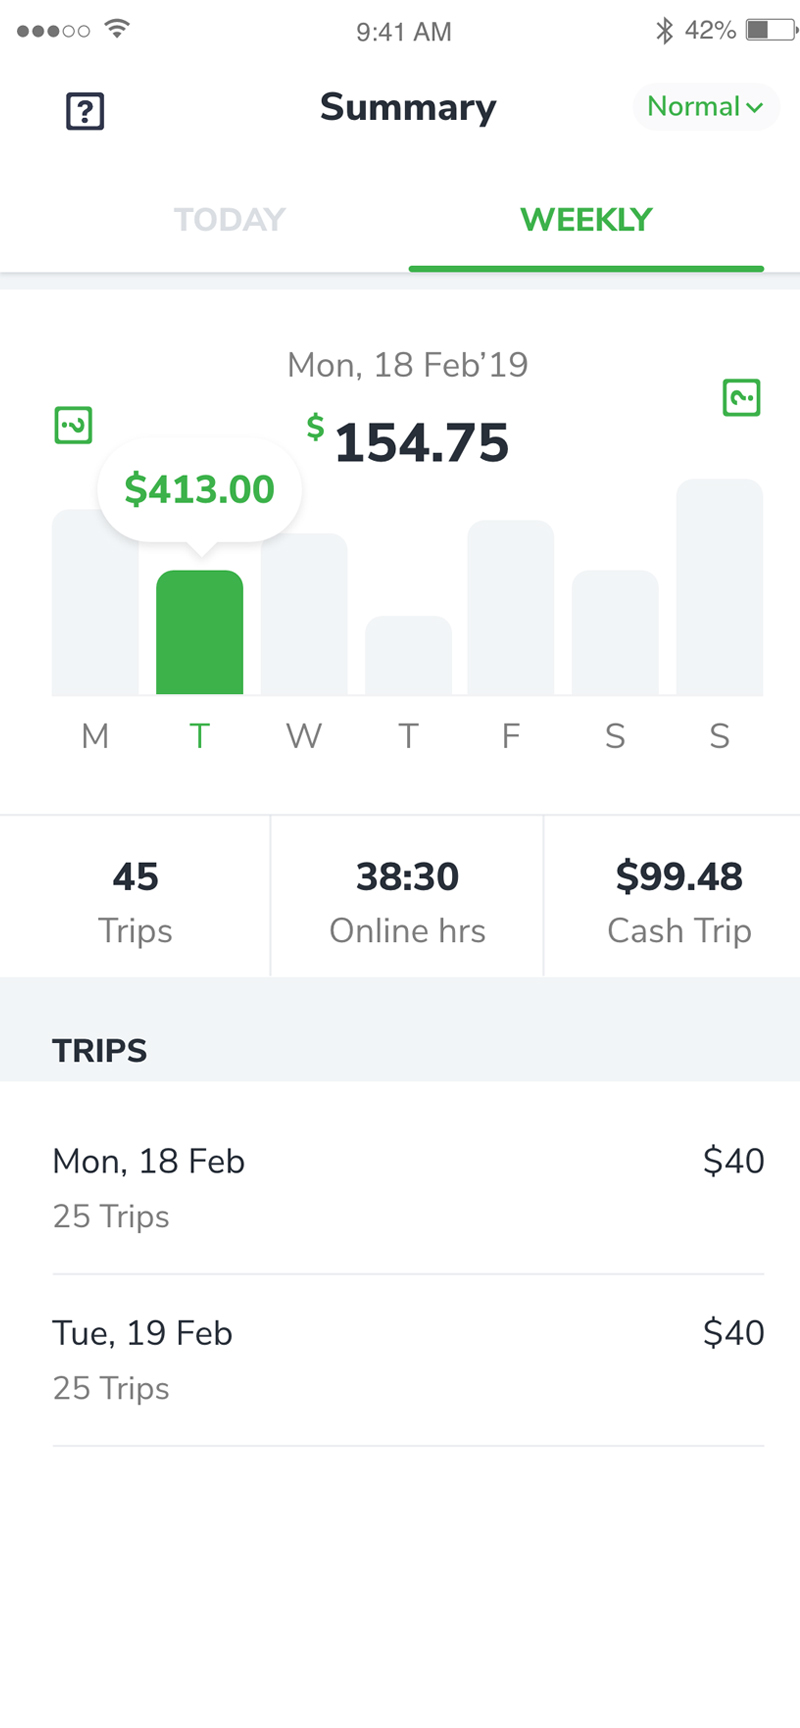Tap the left green week navigation icon
The width and height of the screenshot is (800, 1728).
[73, 425]
